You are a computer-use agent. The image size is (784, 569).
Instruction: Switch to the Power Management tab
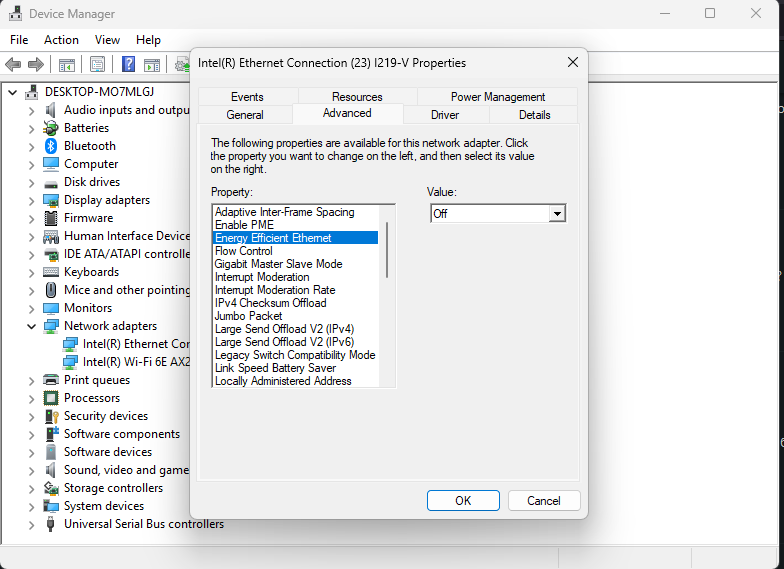498,96
